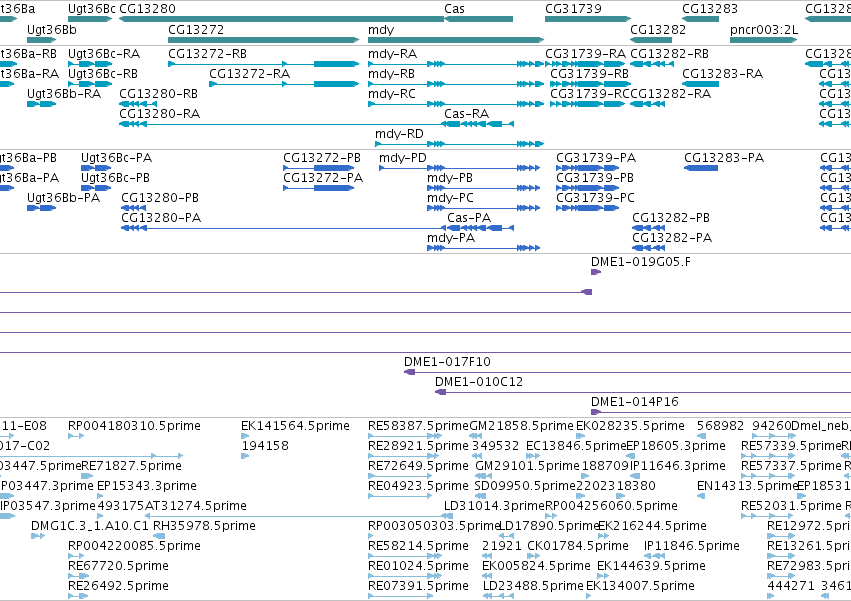Click the Ugt36Bc-RA transcript label
Image resolution: width=851 pixels, height=601 pixels.
(x=104, y=54)
